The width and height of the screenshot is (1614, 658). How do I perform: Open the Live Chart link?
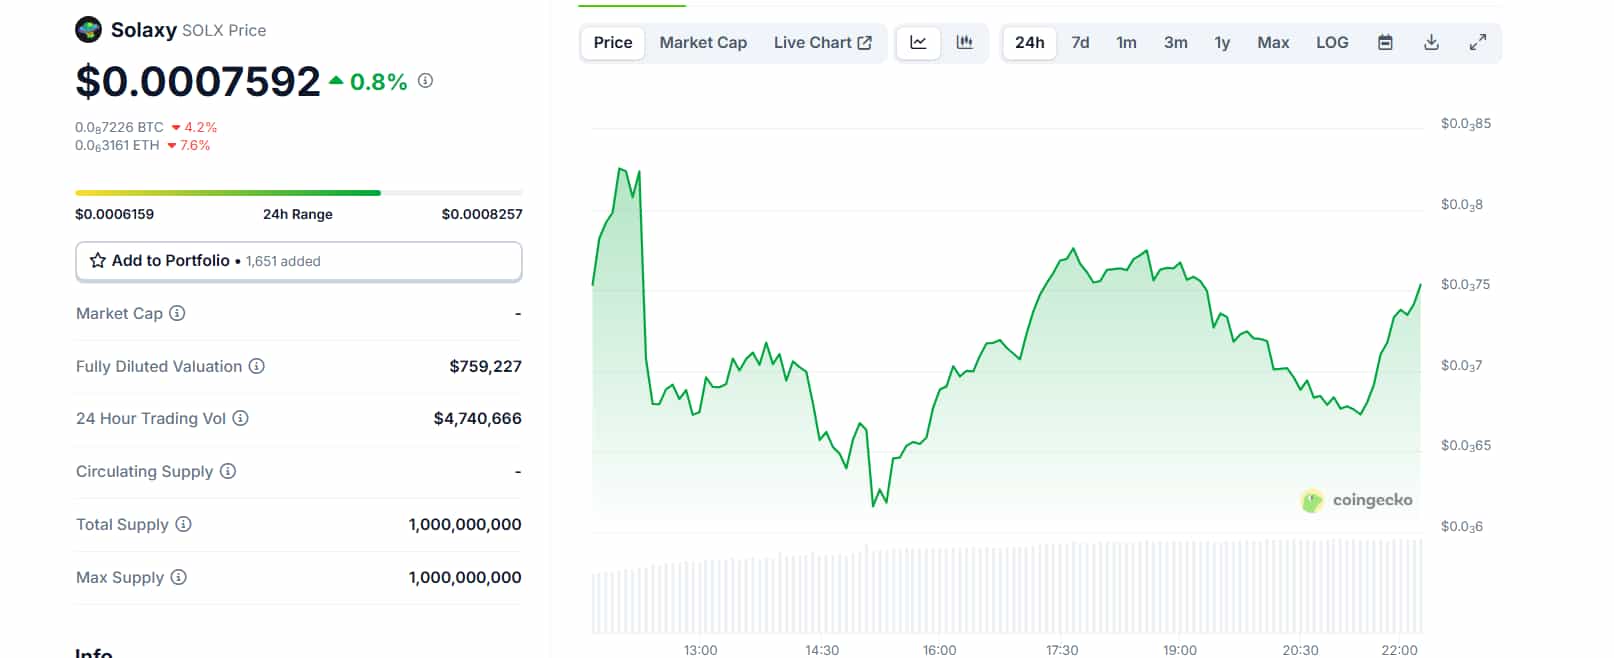pyautogui.click(x=822, y=42)
